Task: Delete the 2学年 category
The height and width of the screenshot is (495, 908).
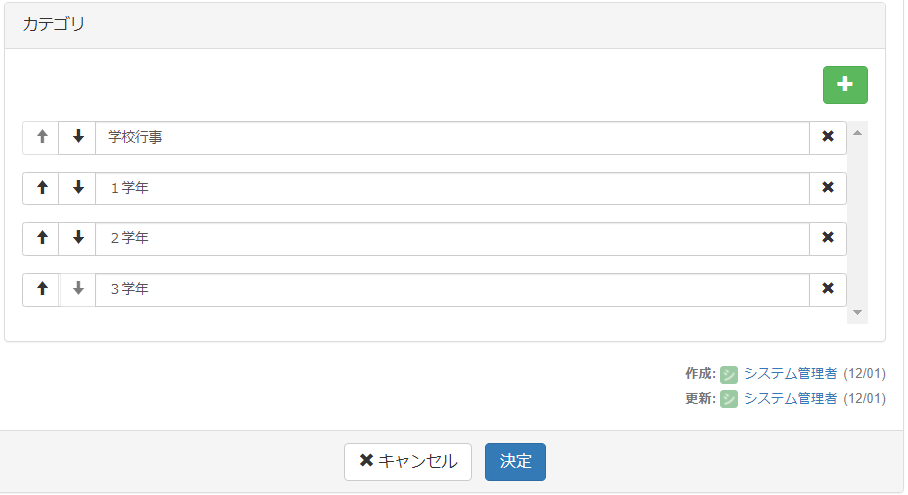Action: (827, 238)
